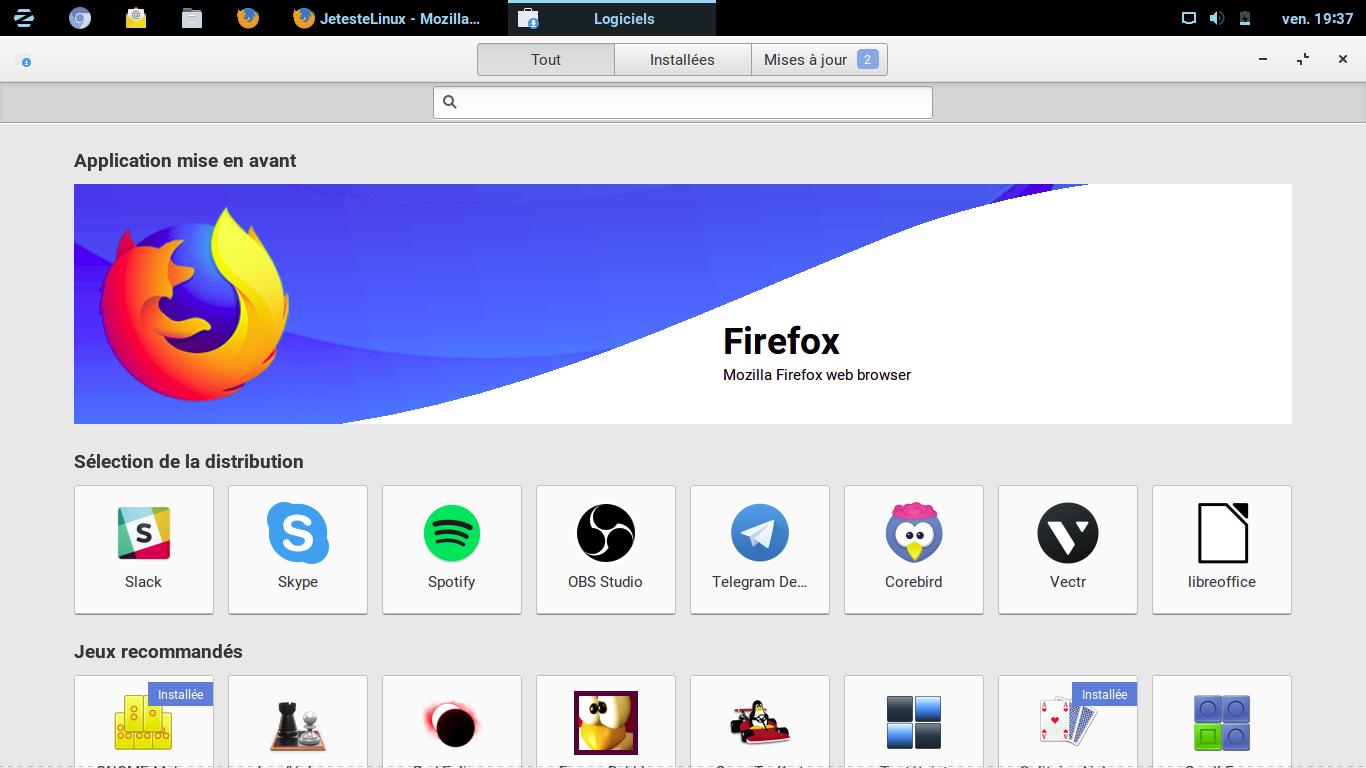Open the Slack app tile
Viewport: 1366px width, 768px height.
144,549
